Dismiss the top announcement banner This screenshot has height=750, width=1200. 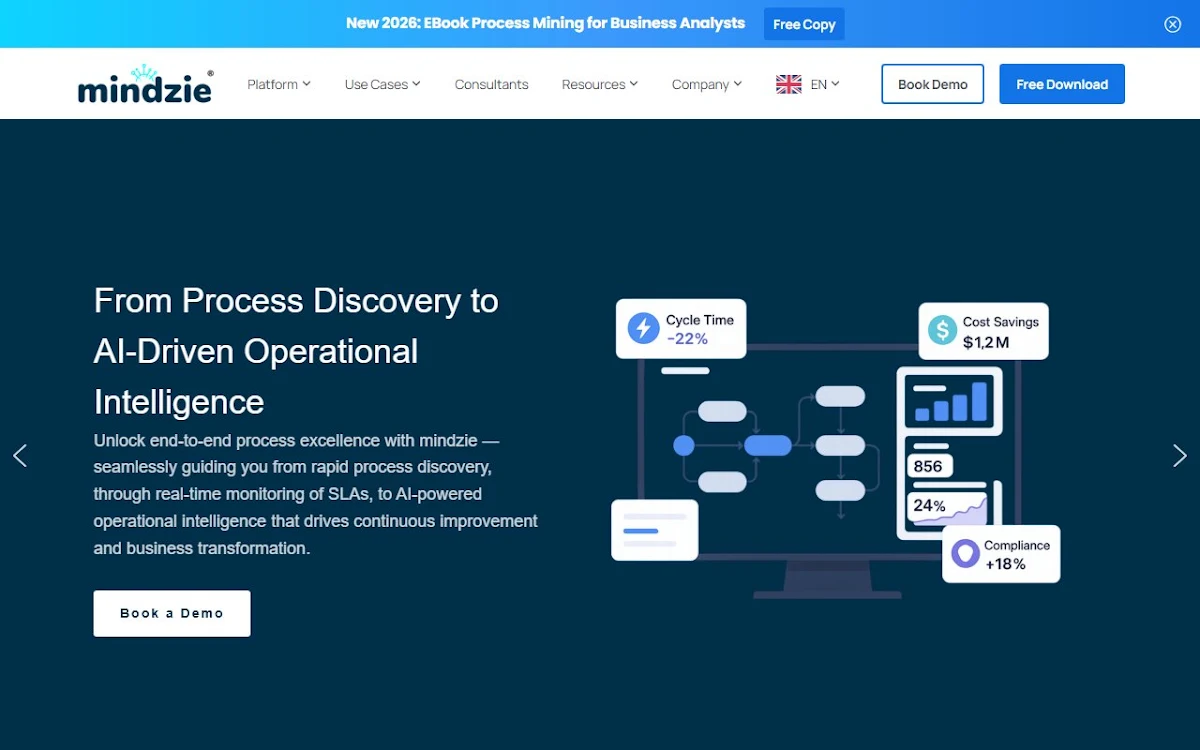click(1173, 24)
